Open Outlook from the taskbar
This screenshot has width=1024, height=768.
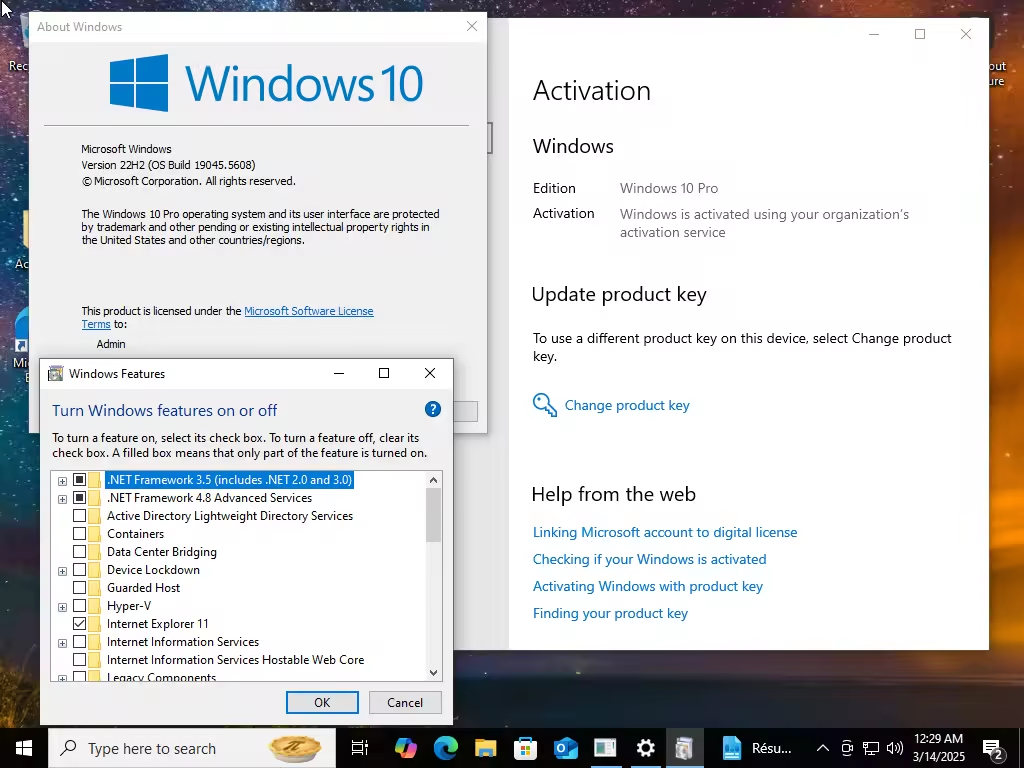(x=566, y=748)
